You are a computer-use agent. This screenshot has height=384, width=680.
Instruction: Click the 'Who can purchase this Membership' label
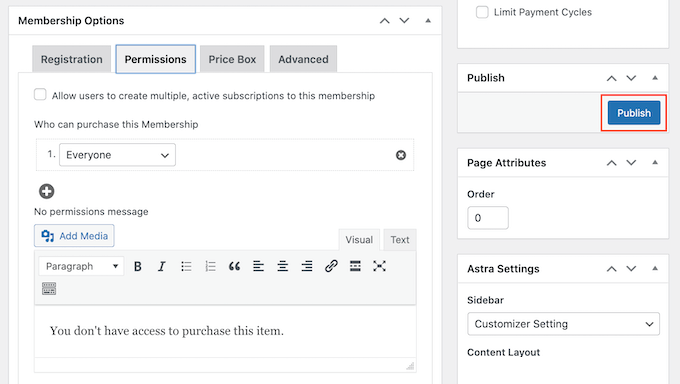[x=116, y=125]
